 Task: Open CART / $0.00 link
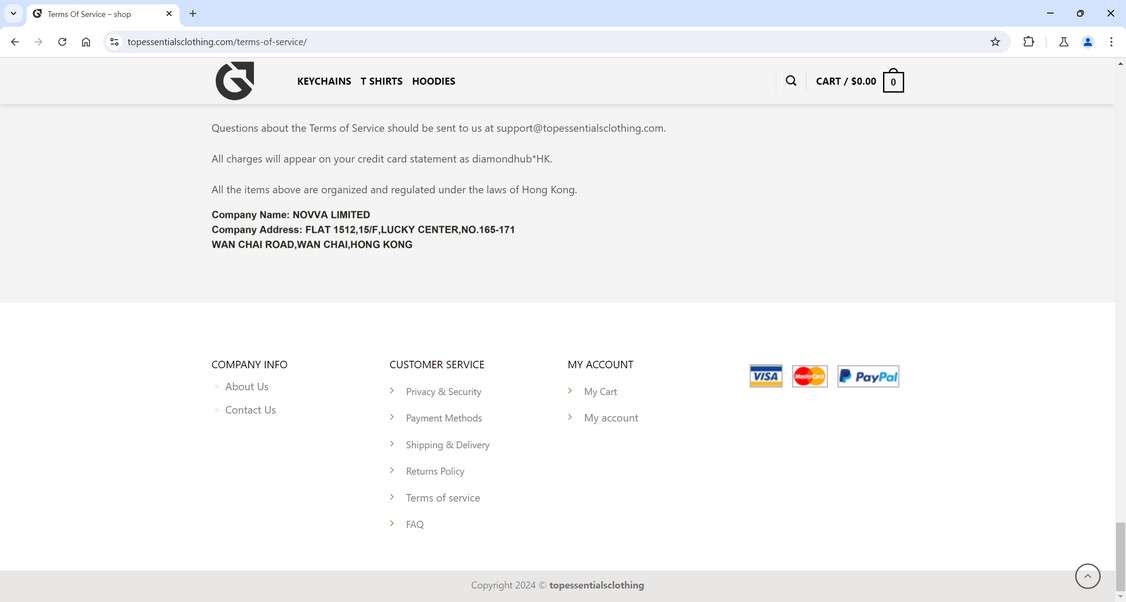846,81
